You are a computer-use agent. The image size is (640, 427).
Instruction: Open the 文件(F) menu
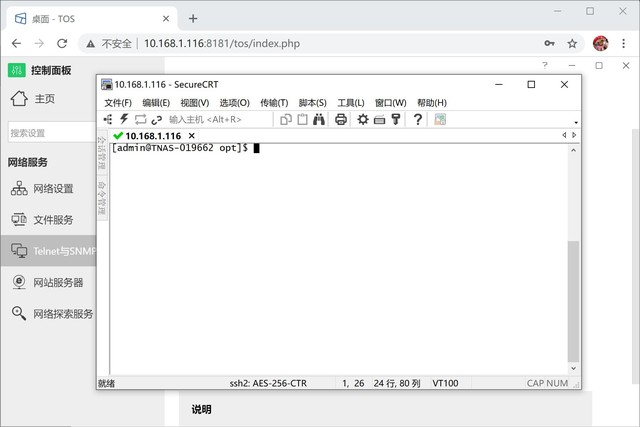pyautogui.click(x=118, y=102)
